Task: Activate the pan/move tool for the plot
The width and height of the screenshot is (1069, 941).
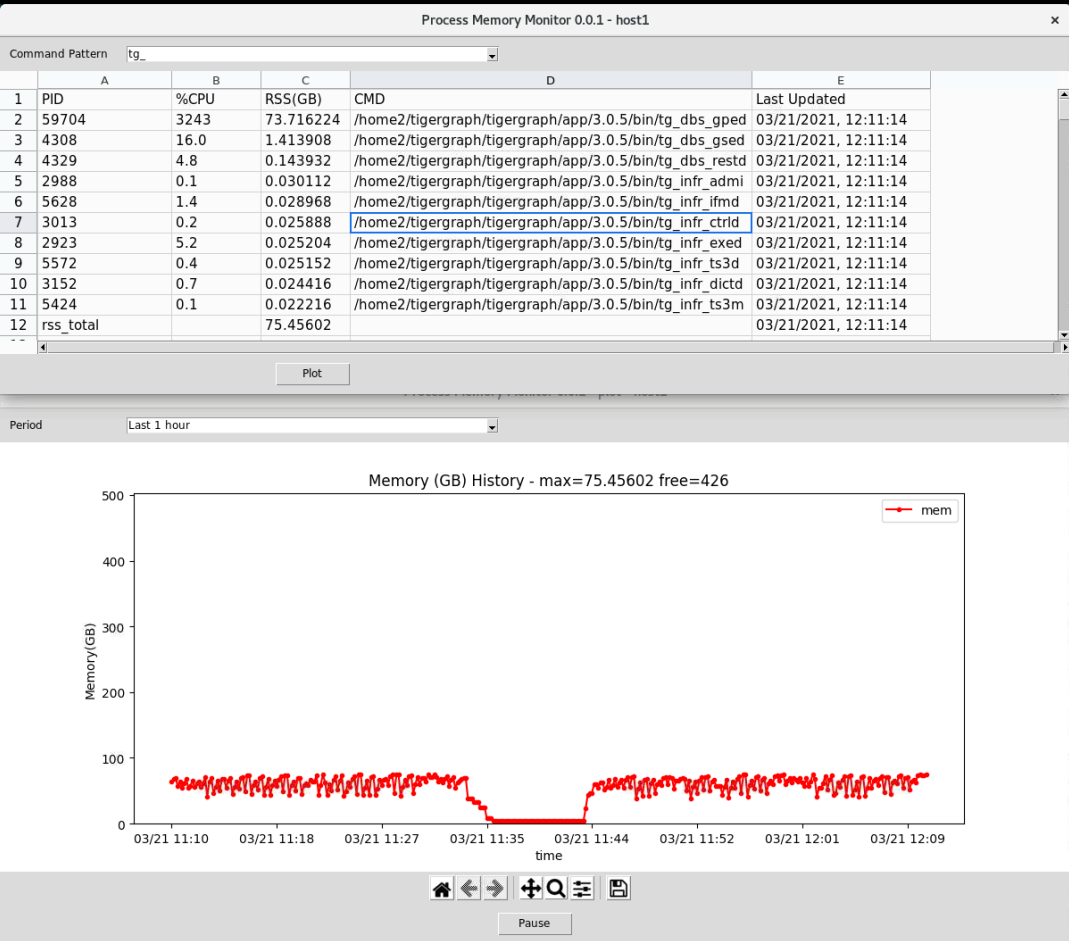Action: tap(529, 888)
